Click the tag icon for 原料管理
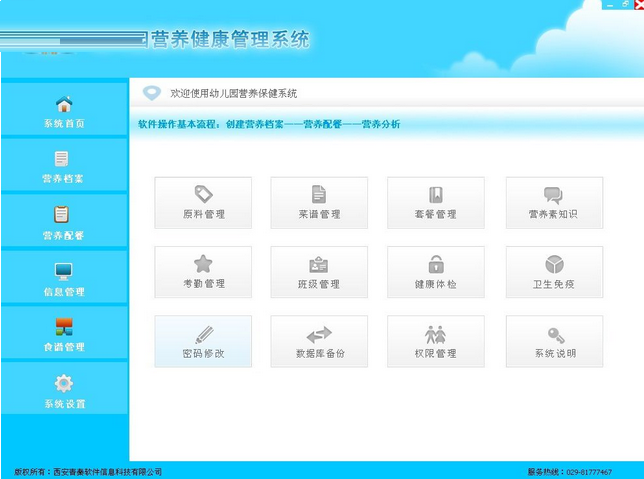The image size is (644, 479). point(203,194)
